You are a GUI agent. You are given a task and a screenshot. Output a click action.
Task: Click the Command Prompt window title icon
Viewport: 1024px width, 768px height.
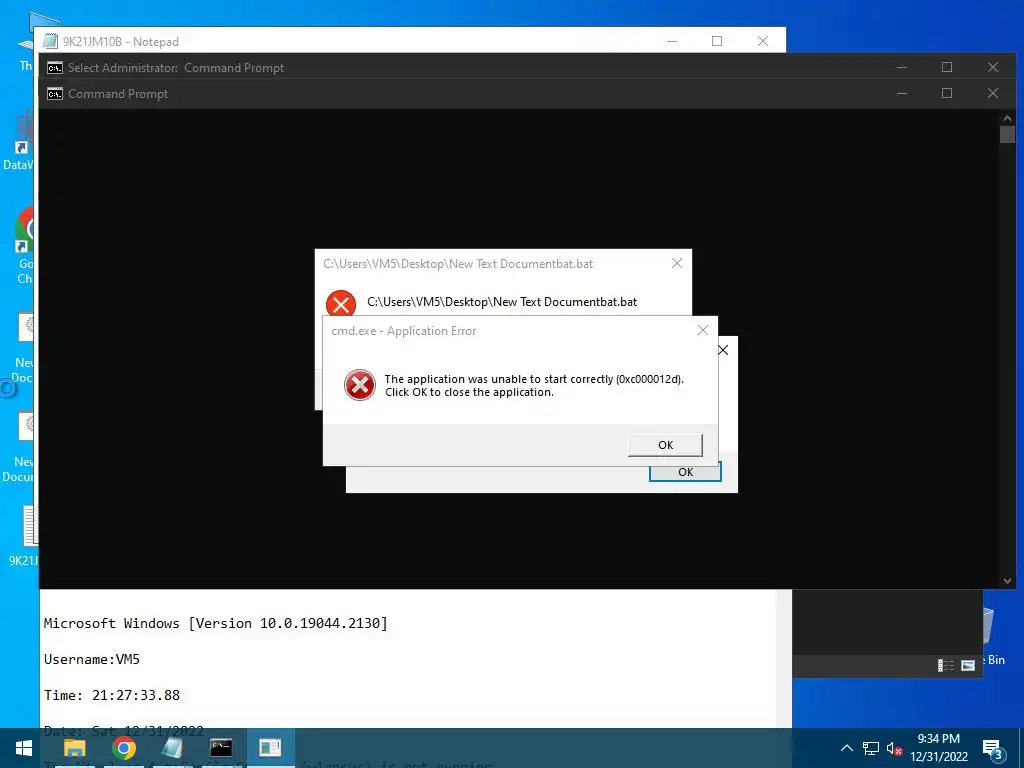coord(55,94)
